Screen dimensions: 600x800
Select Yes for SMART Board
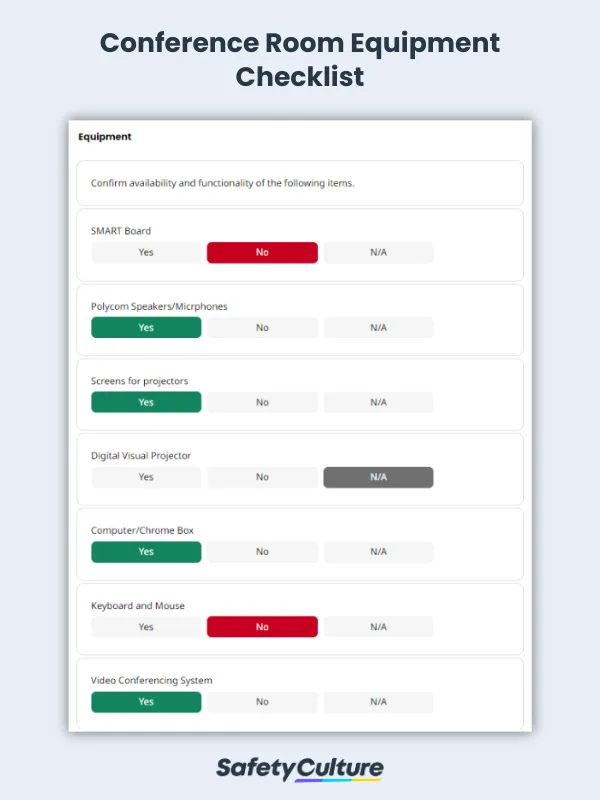146,252
